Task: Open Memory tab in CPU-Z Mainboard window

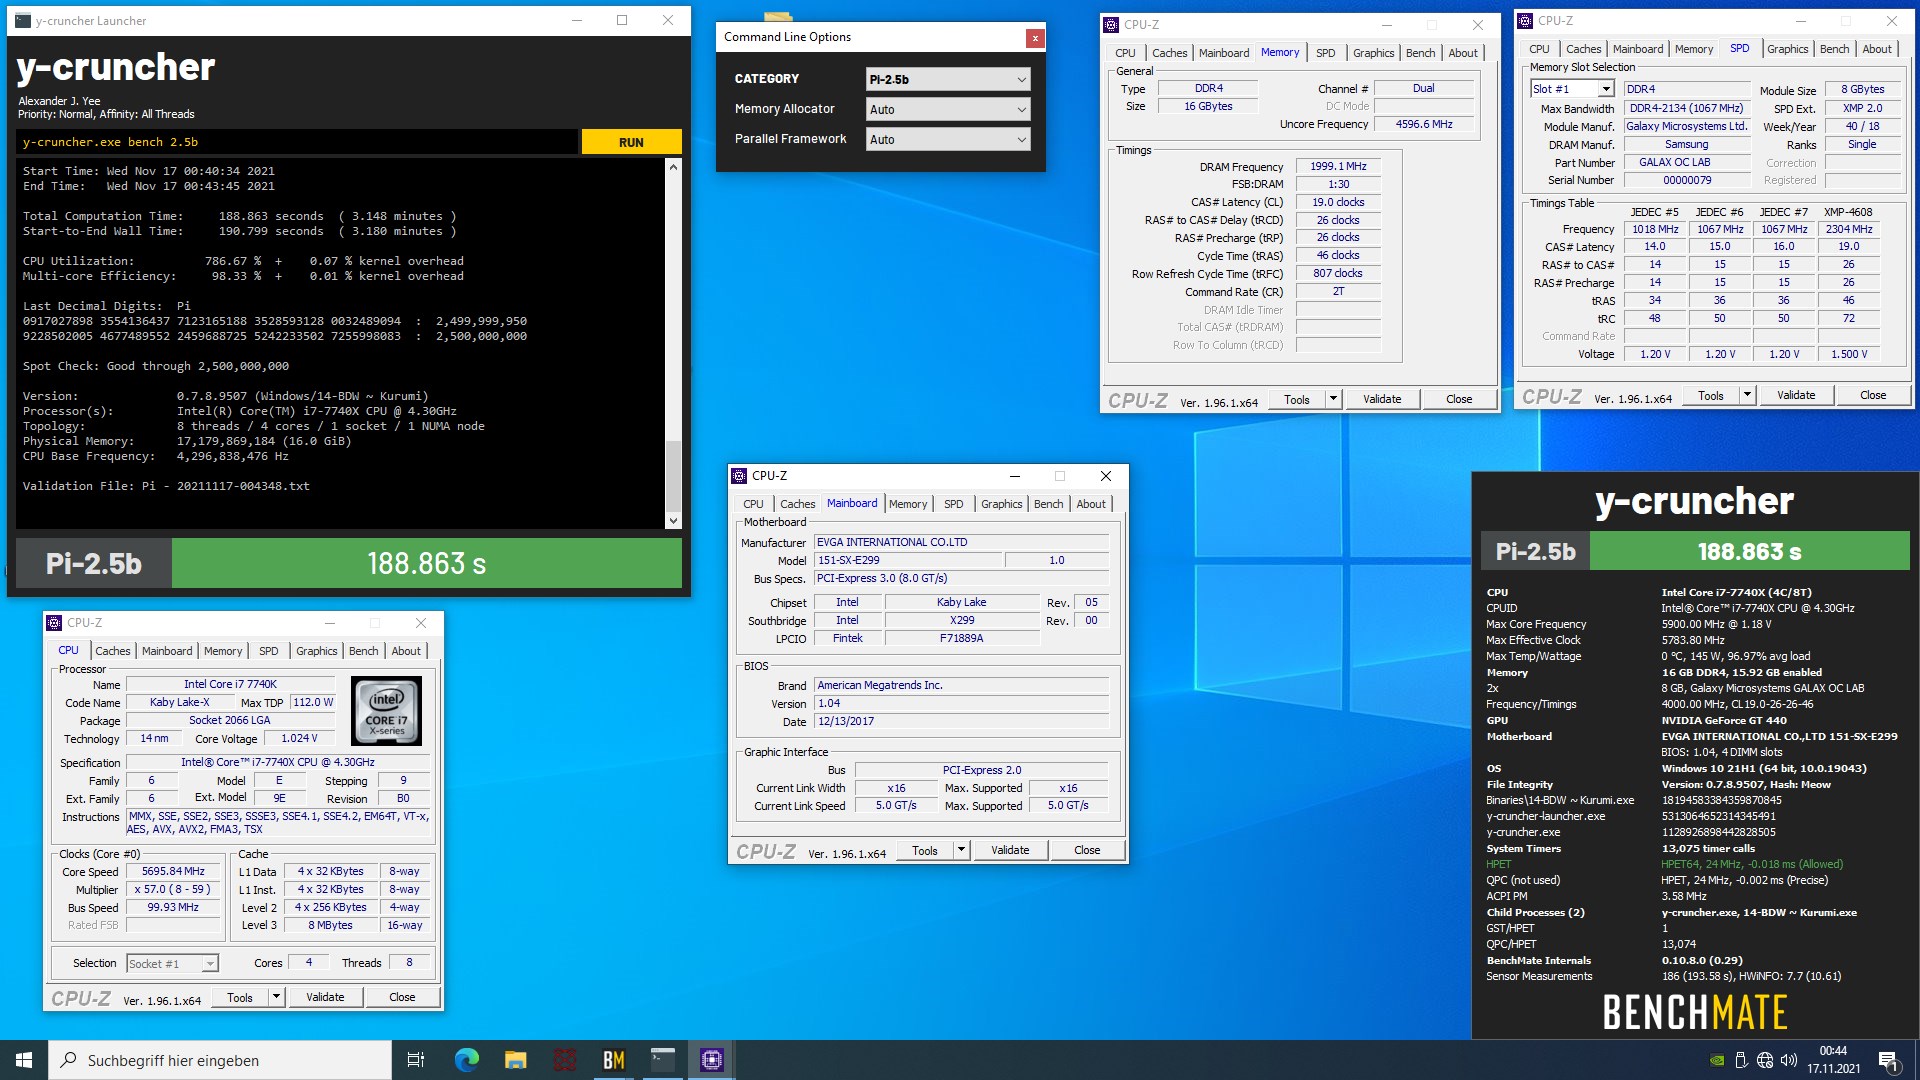Action: click(908, 504)
